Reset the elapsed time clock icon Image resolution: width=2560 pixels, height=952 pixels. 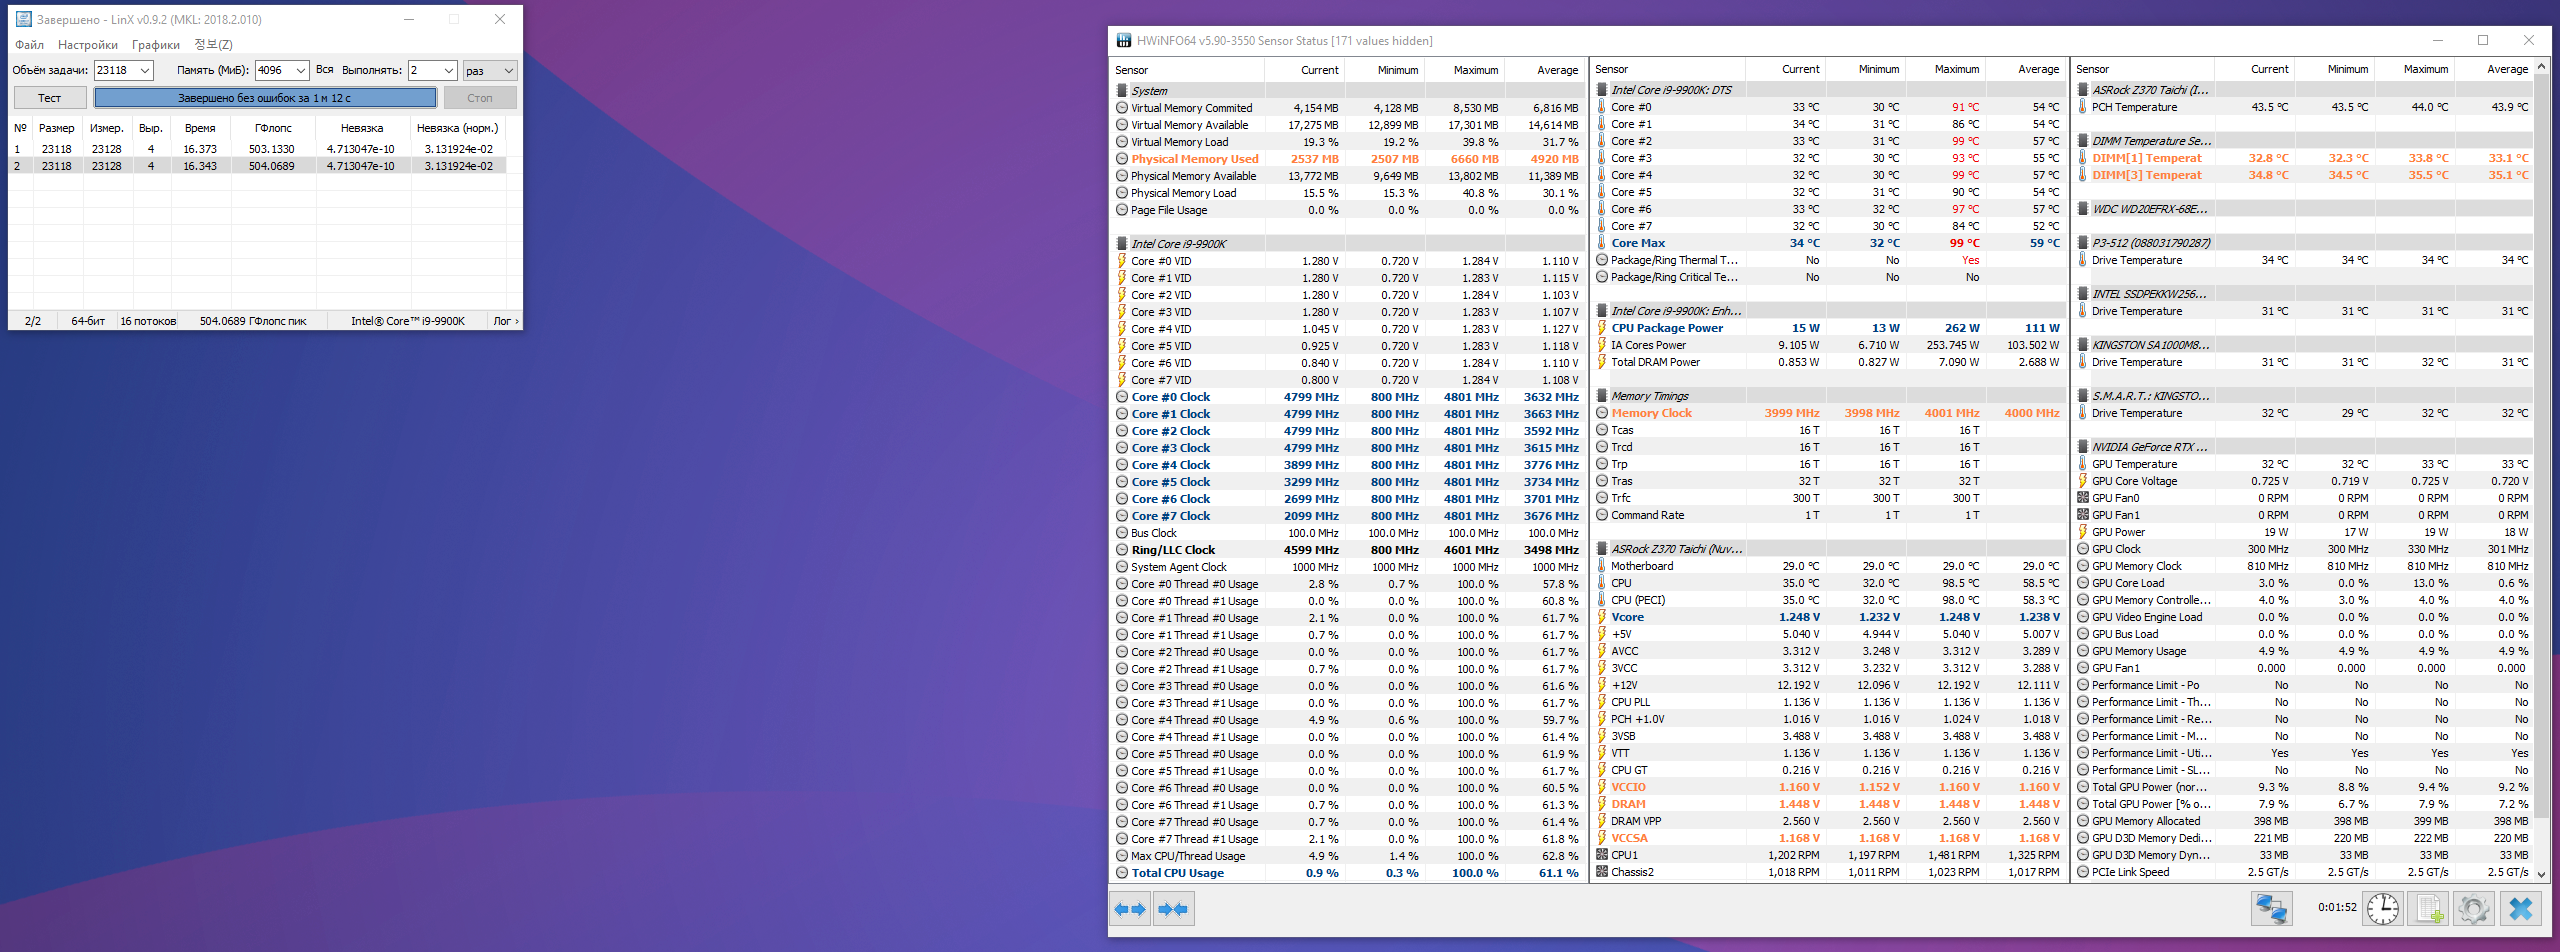click(2383, 909)
